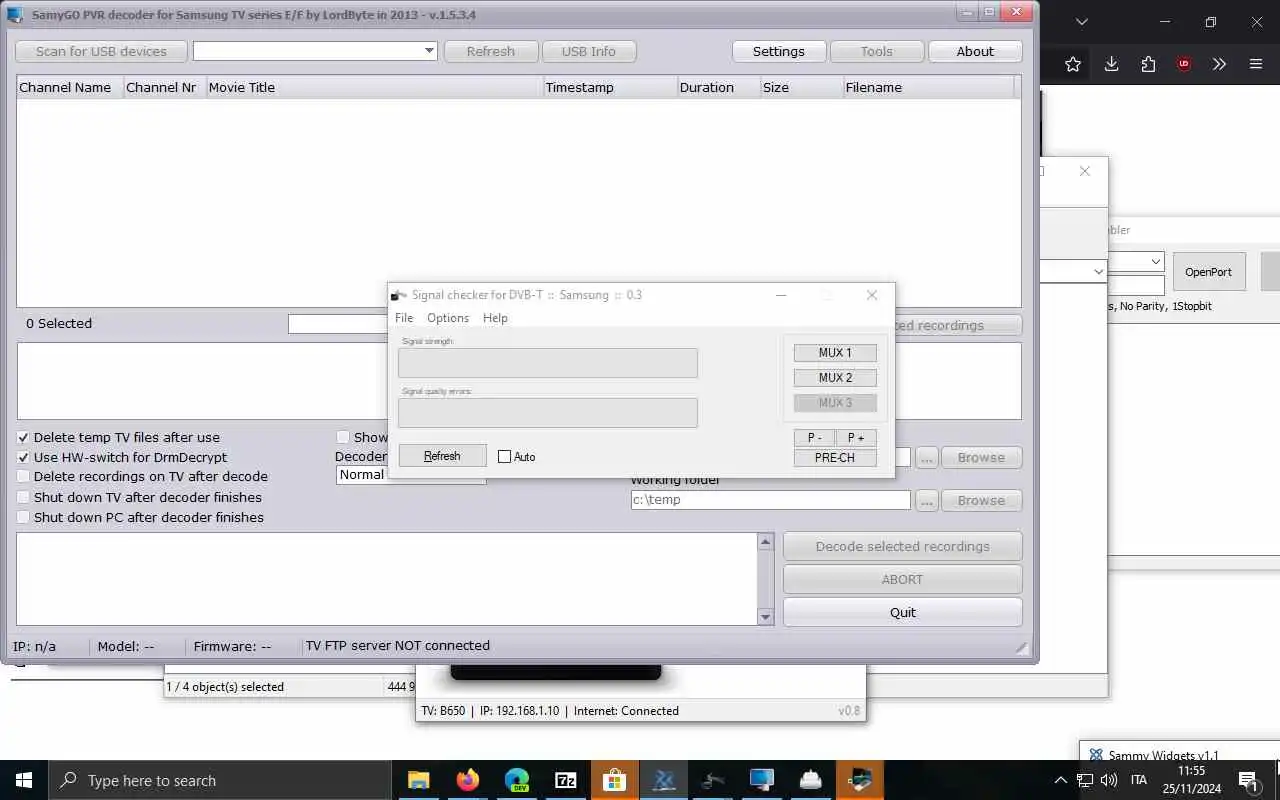Open 7-Zip from the taskbar

(565, 780)
